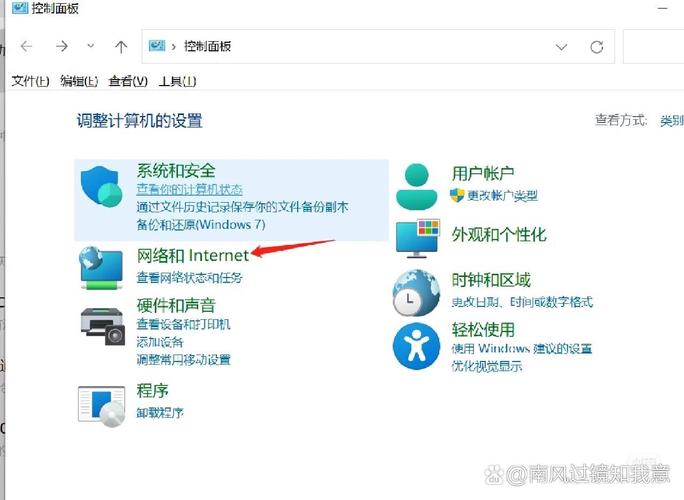The width and height of the screenshot is (684, 500).
Task: Click the 优化视觉显示 link
Action: 486,366
